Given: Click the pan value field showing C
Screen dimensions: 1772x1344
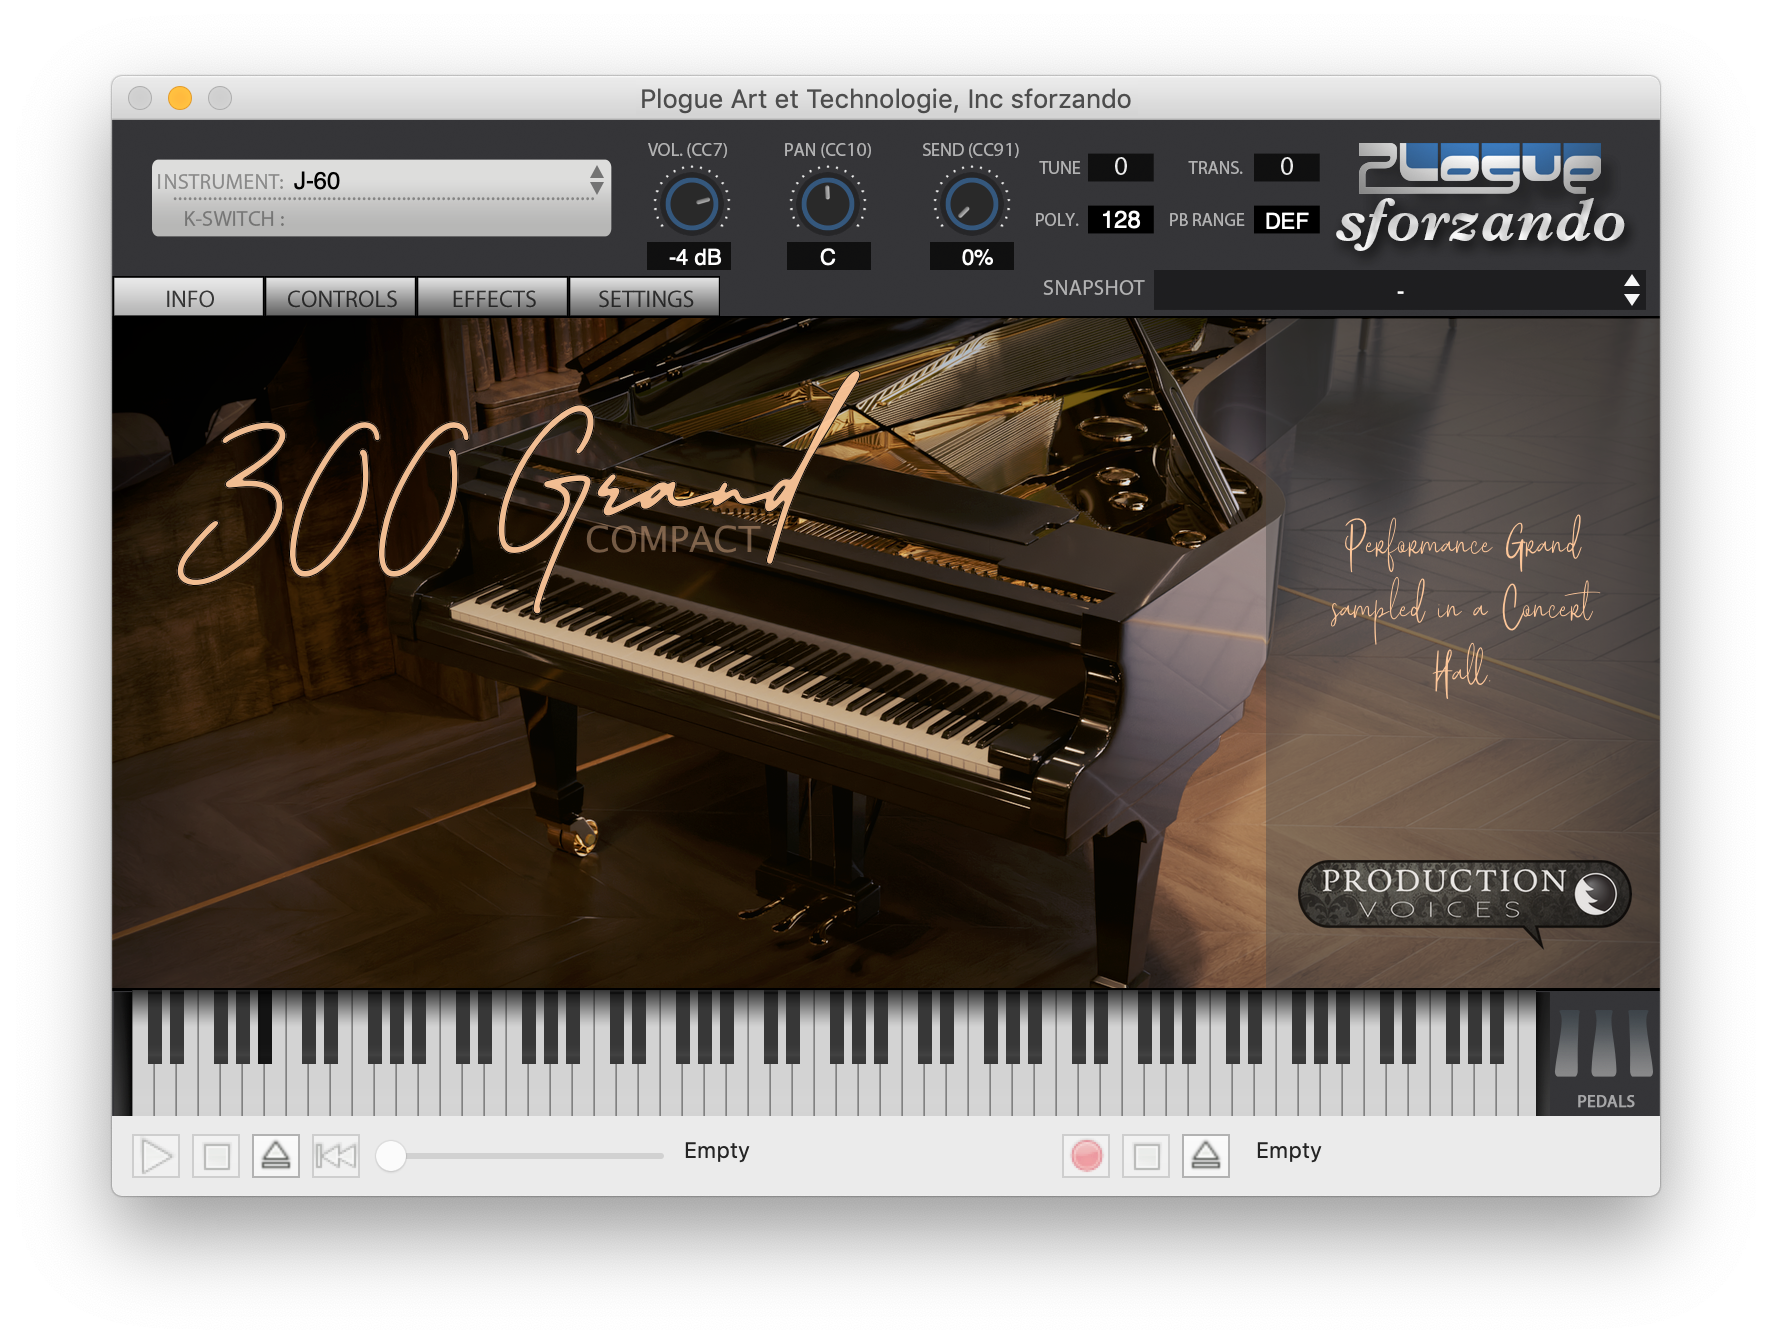Looking at the screenshot, I should point(828,257).
